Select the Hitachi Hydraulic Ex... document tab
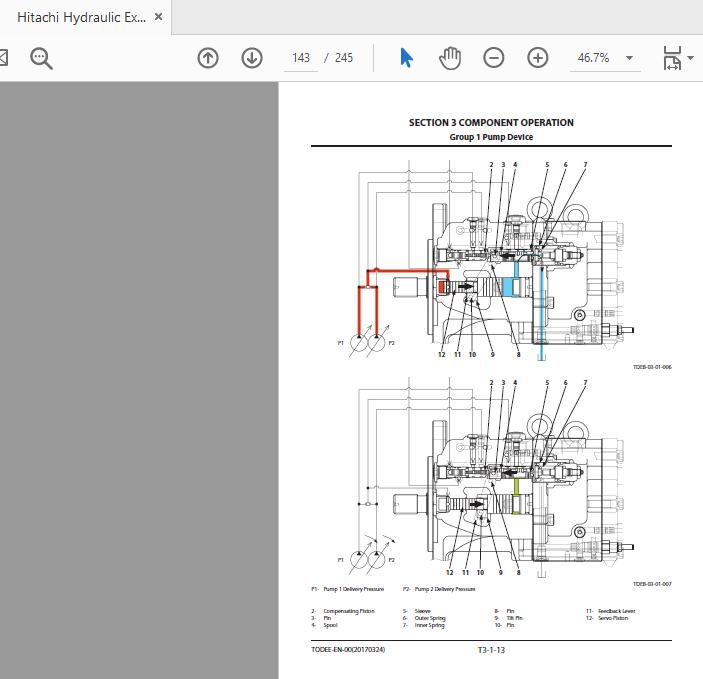The height and width of the screenshot is (679, 703). 85,17
